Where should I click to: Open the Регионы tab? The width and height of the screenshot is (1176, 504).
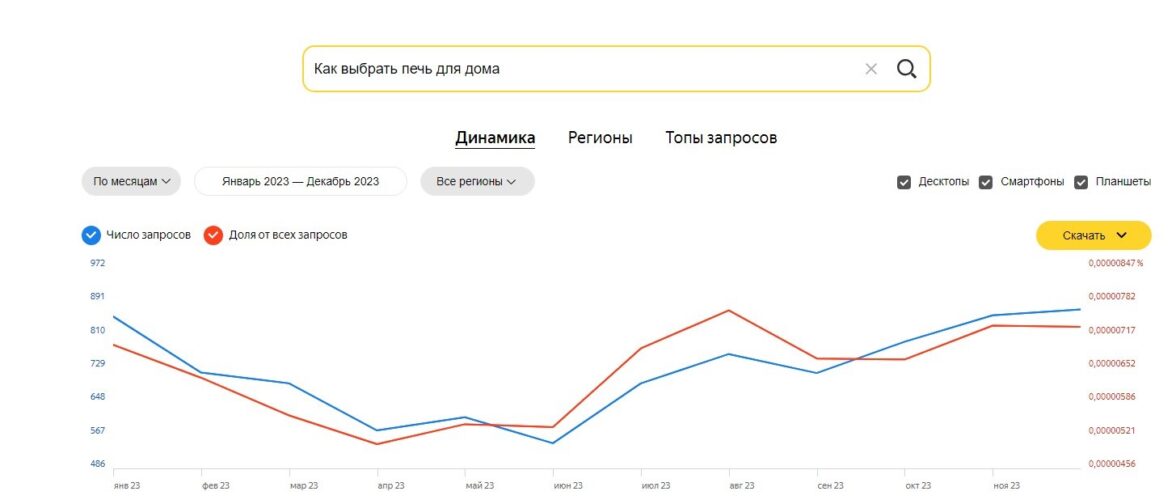coord(600,138)
